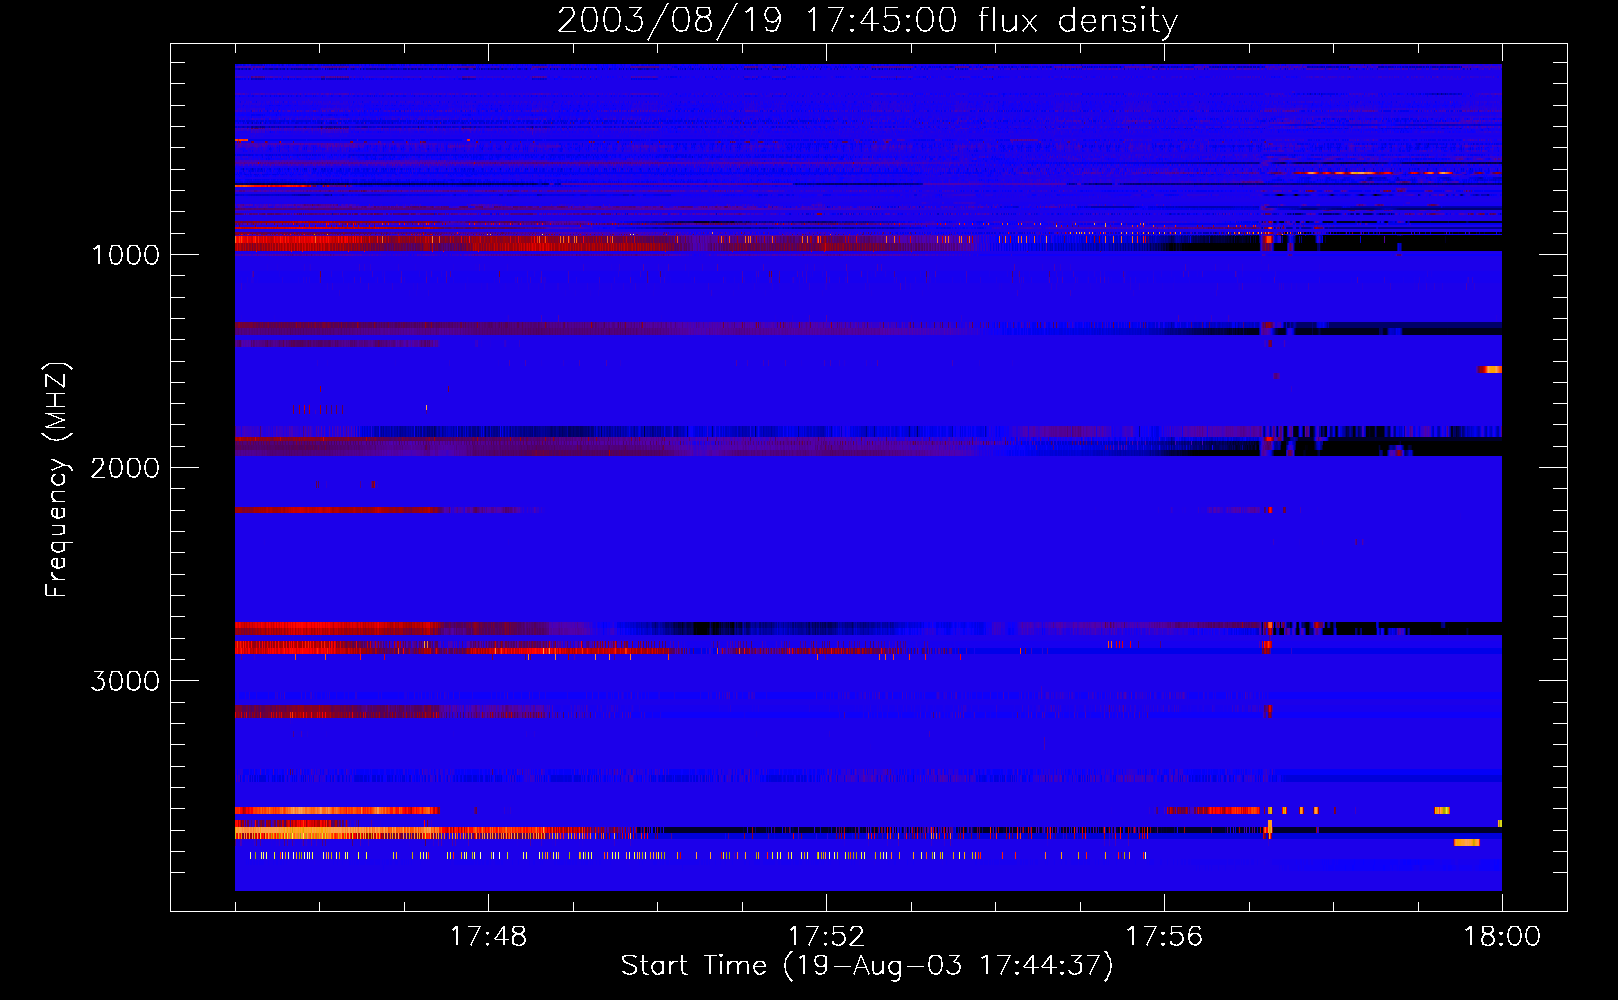
Task: Click the 17:48 time tick label
Action: [488, 937]
